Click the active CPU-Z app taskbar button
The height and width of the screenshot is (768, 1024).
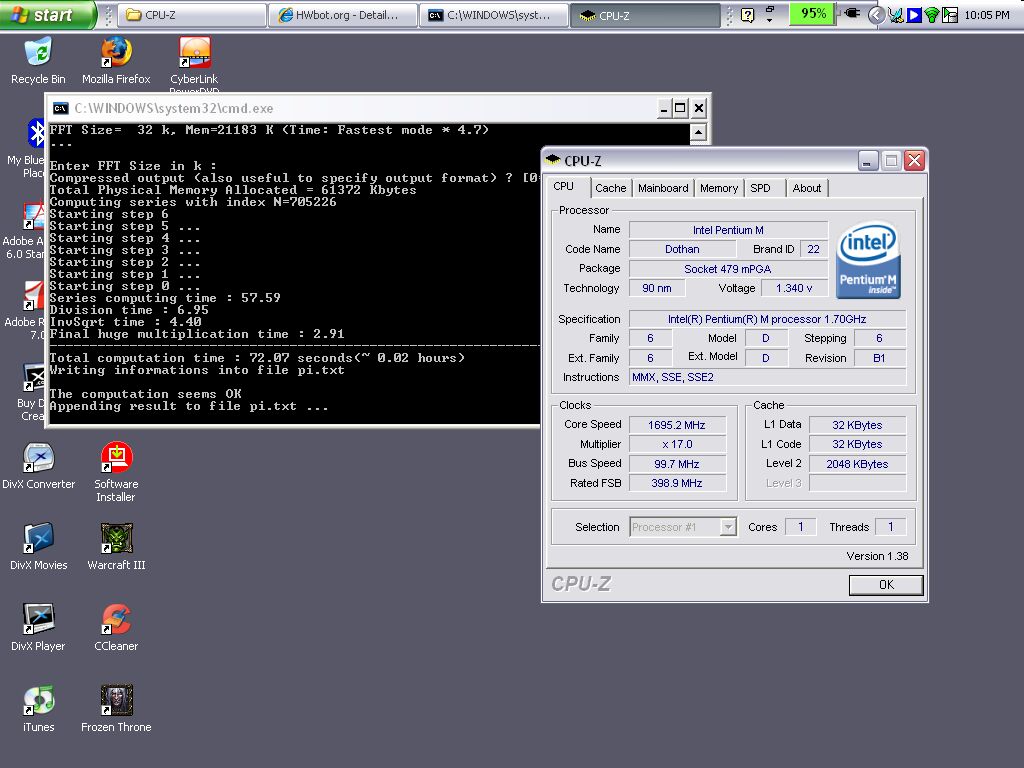click(645, 15)
